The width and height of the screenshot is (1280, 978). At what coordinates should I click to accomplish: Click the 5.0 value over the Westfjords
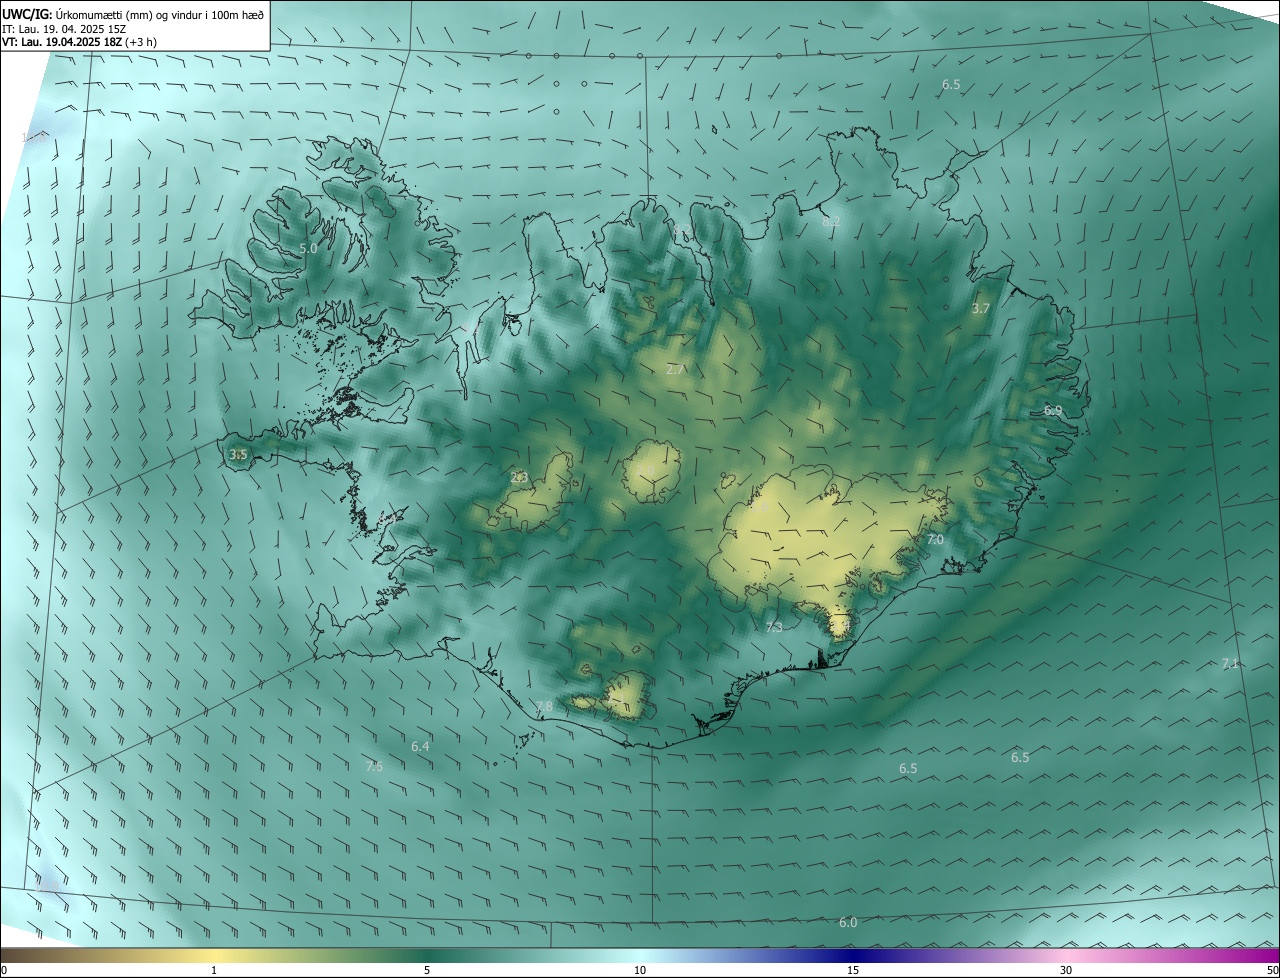tap(308, 248)
